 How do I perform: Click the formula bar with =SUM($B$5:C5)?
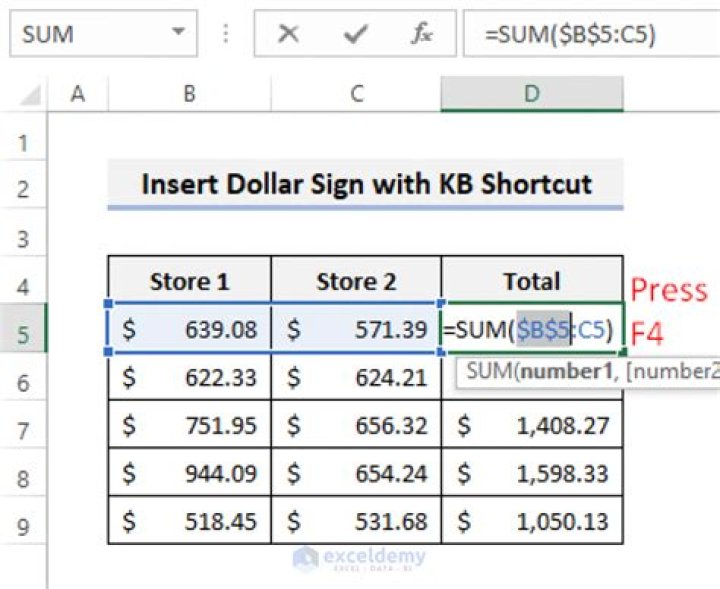tap(591, 34)
